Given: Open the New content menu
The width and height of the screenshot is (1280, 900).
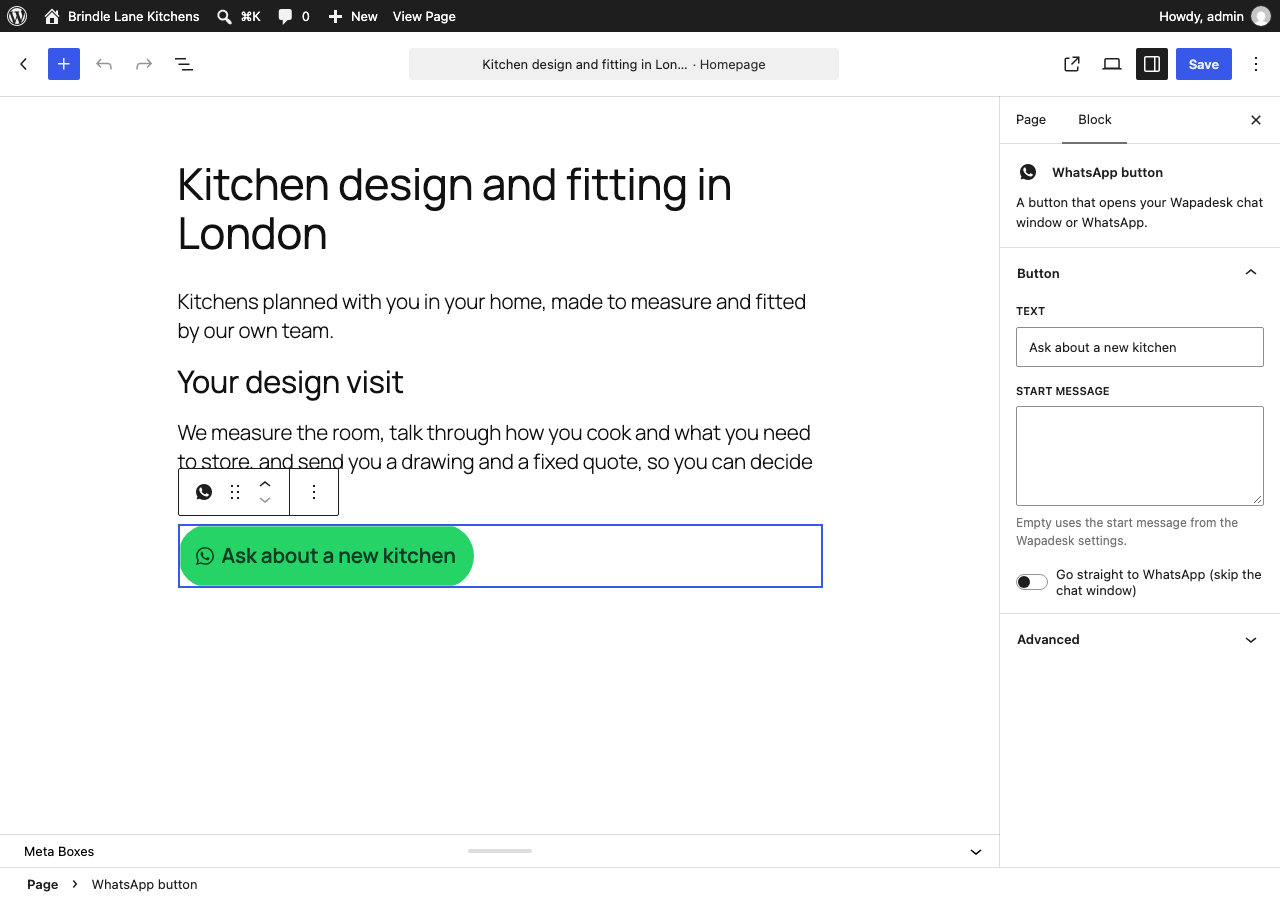Looking at the screenshot, I should click(x=353, y=16).
